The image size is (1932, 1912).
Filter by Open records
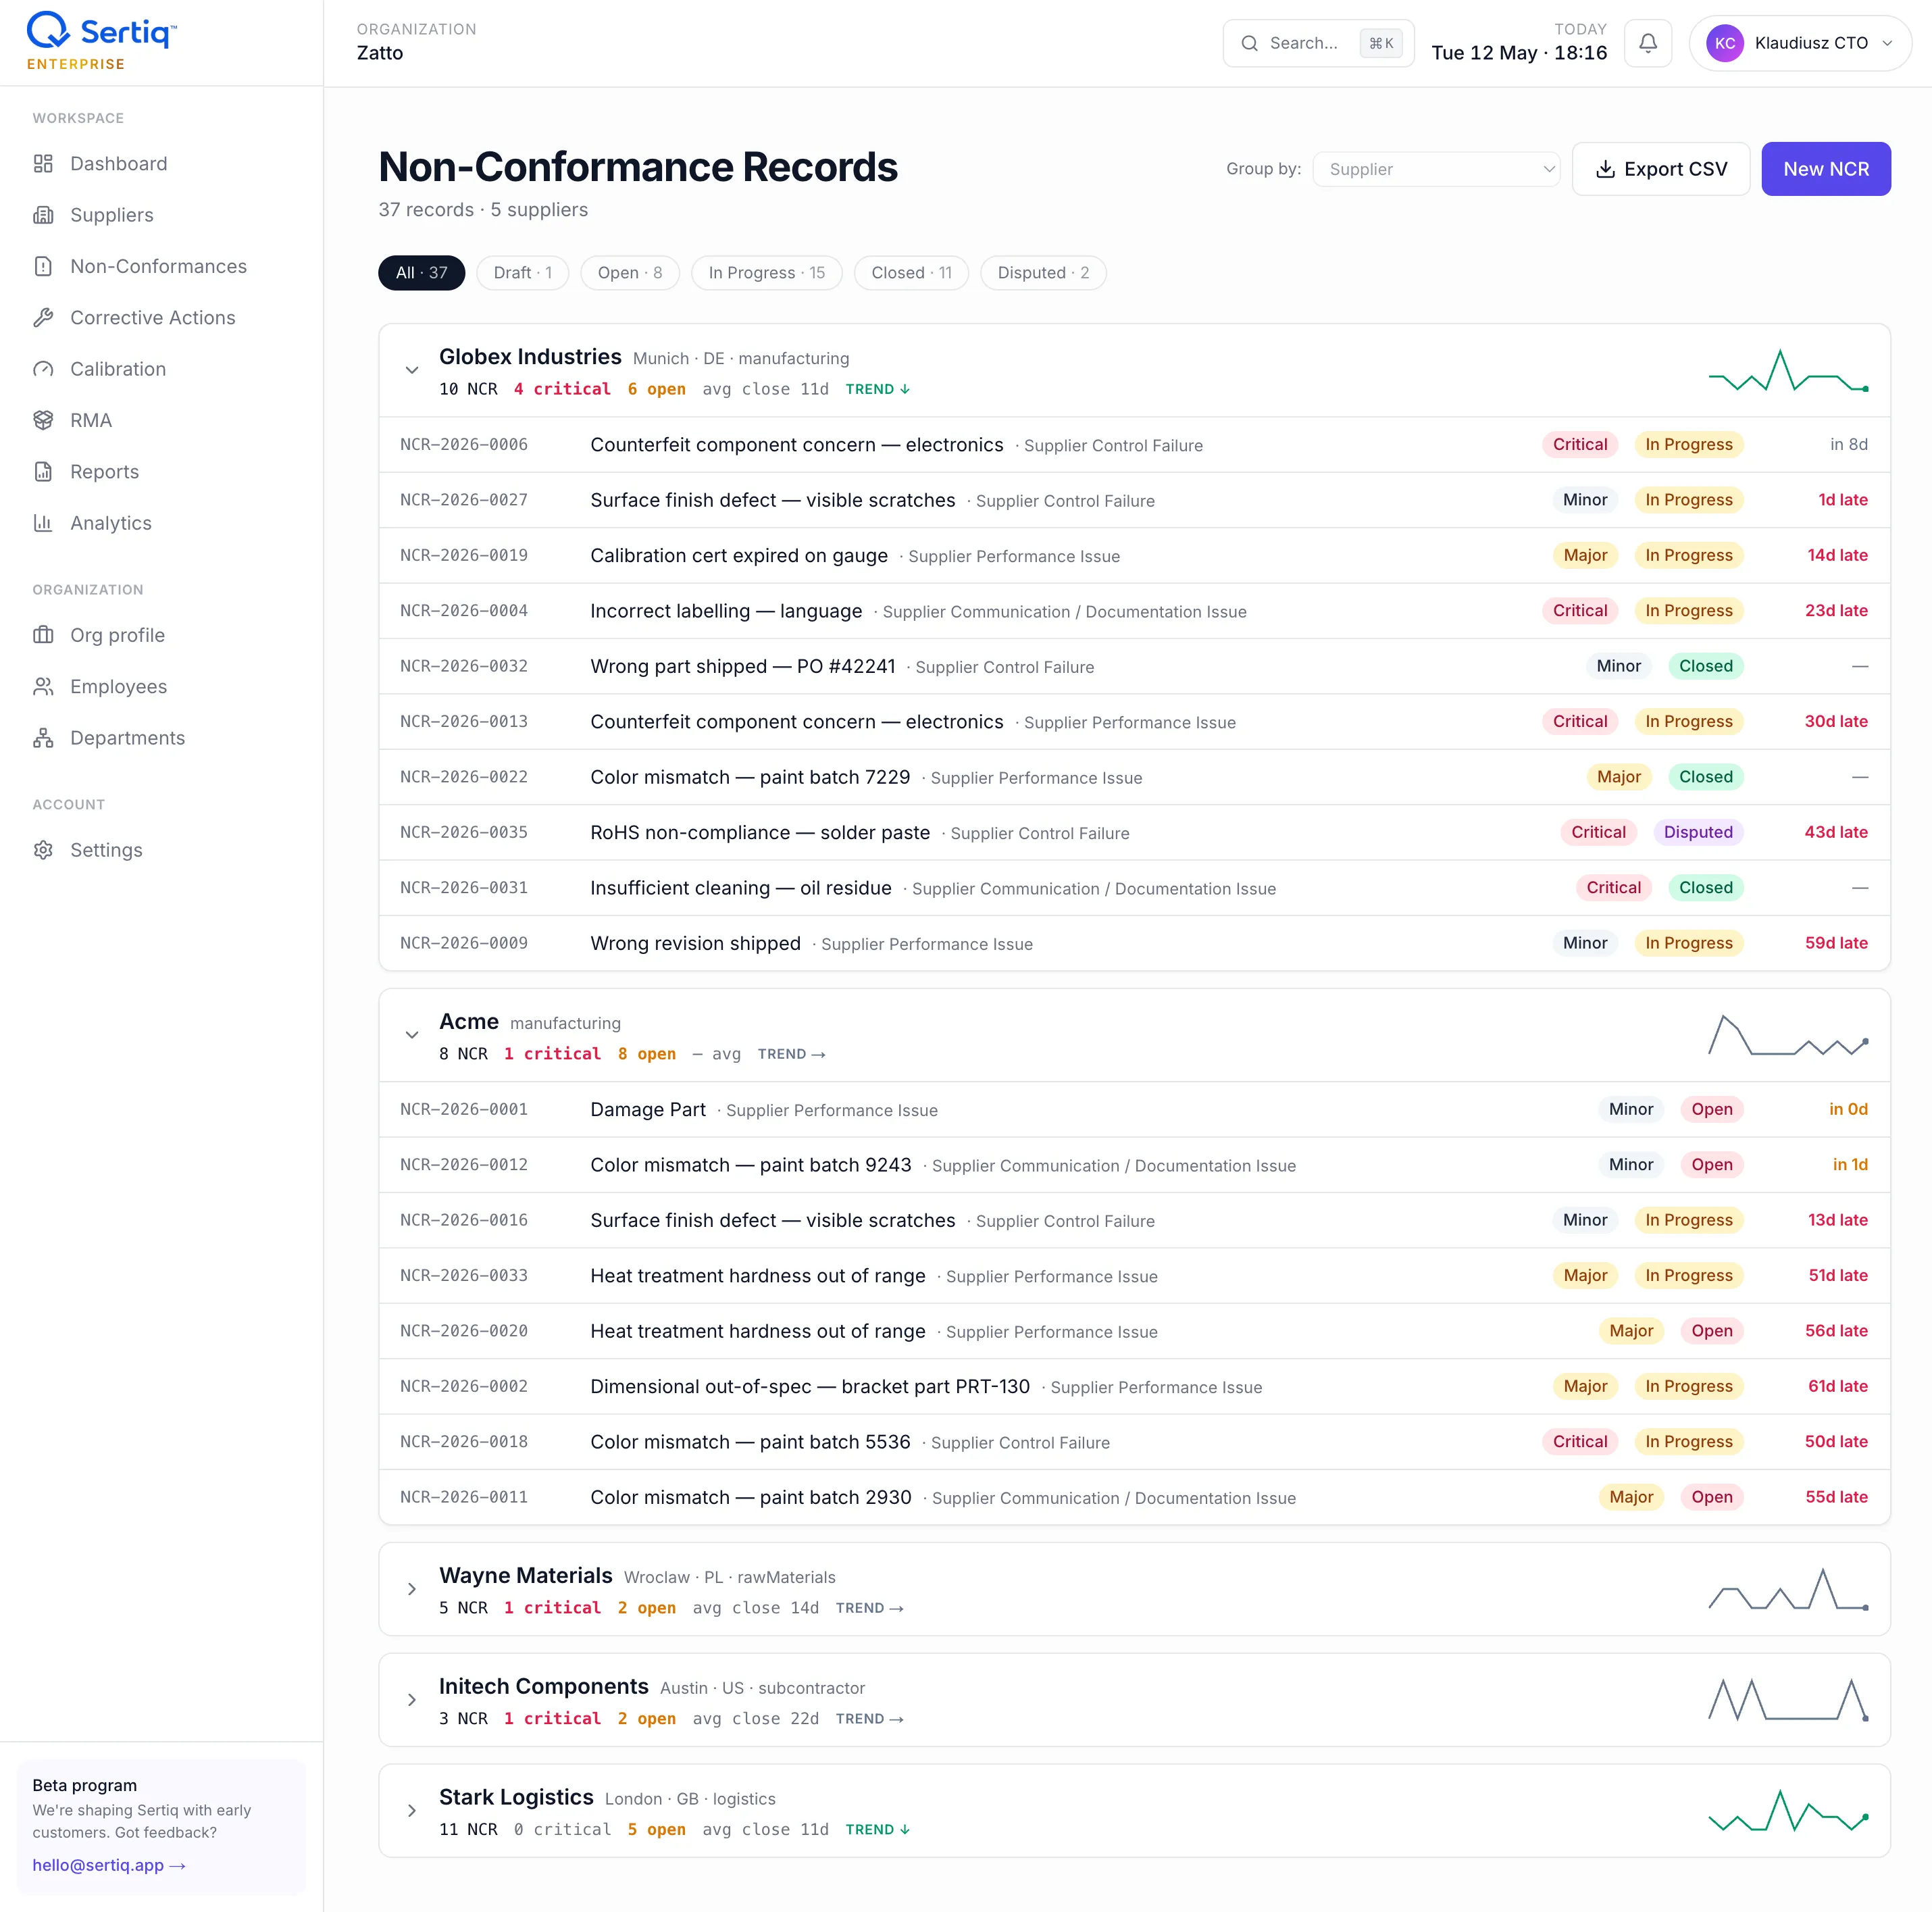tap(629, 273)
